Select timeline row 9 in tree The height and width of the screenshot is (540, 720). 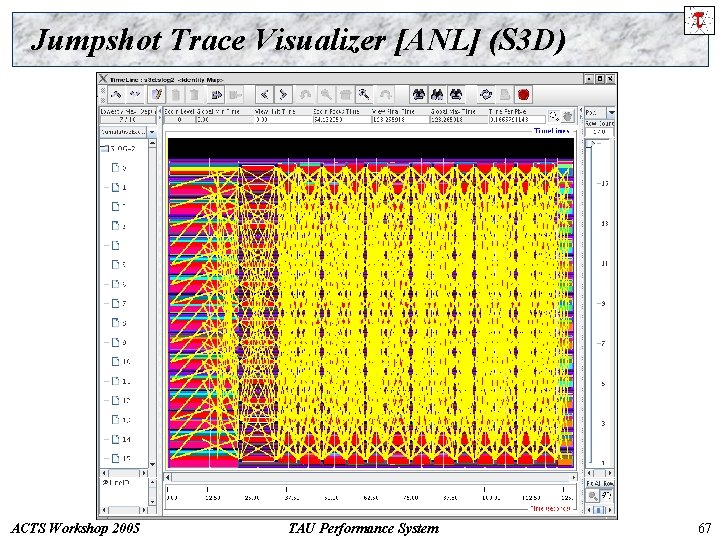pyautogui.click(x=119, y=342)
